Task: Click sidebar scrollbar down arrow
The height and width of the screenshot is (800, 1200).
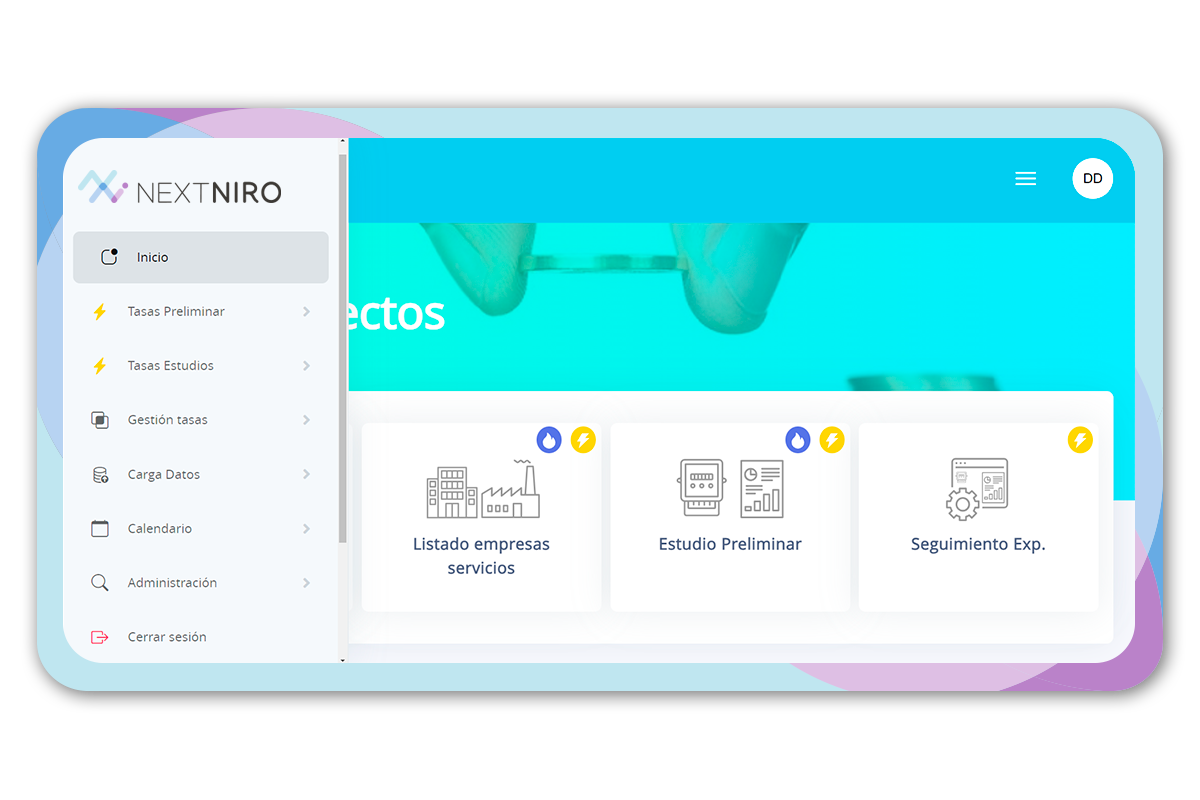Action: [343, 659]
